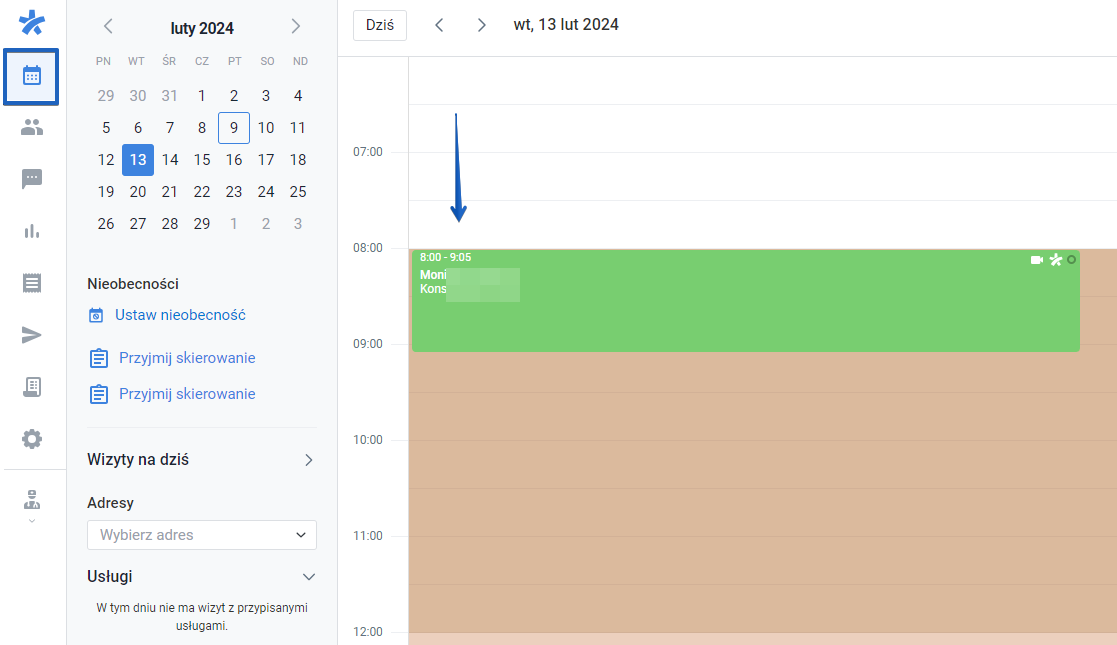The height and width of the screenshot is (645, 1117).
Task: Open the Wybierz adres dropdown
Action: click(x=201, y=535)
